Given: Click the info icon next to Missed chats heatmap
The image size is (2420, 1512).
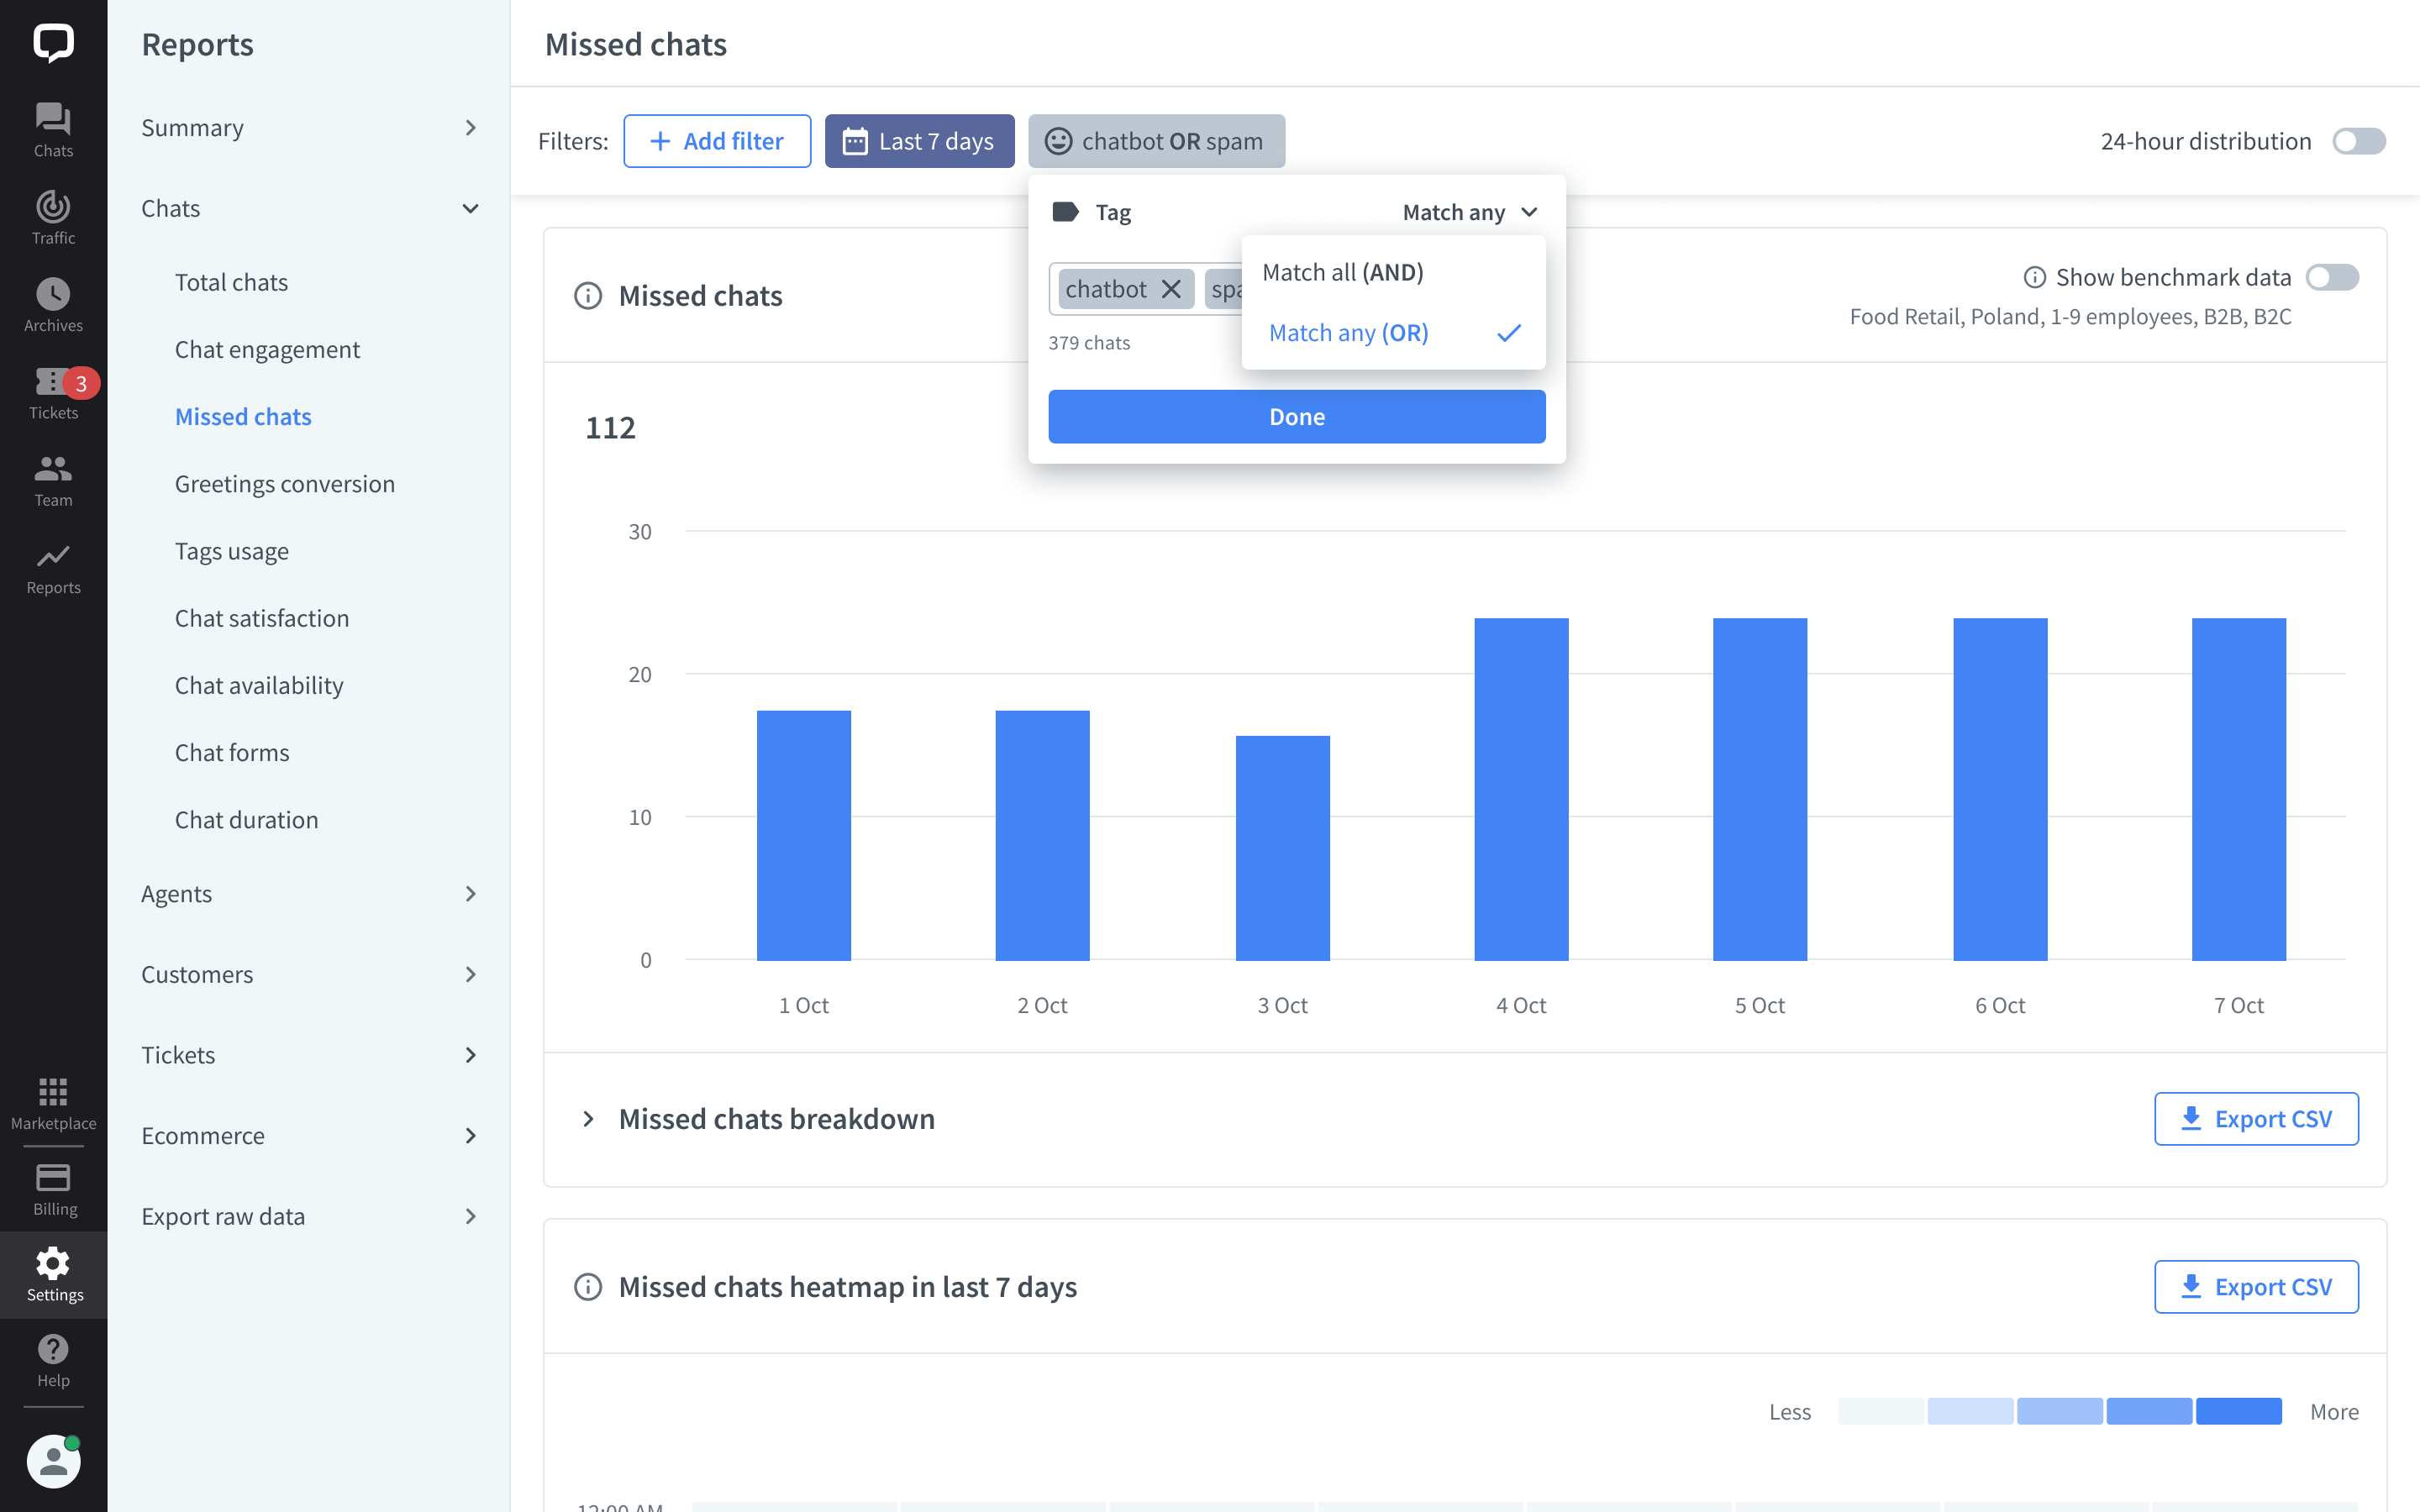Looking at the screenshot, I should (x=588, y=1287).
